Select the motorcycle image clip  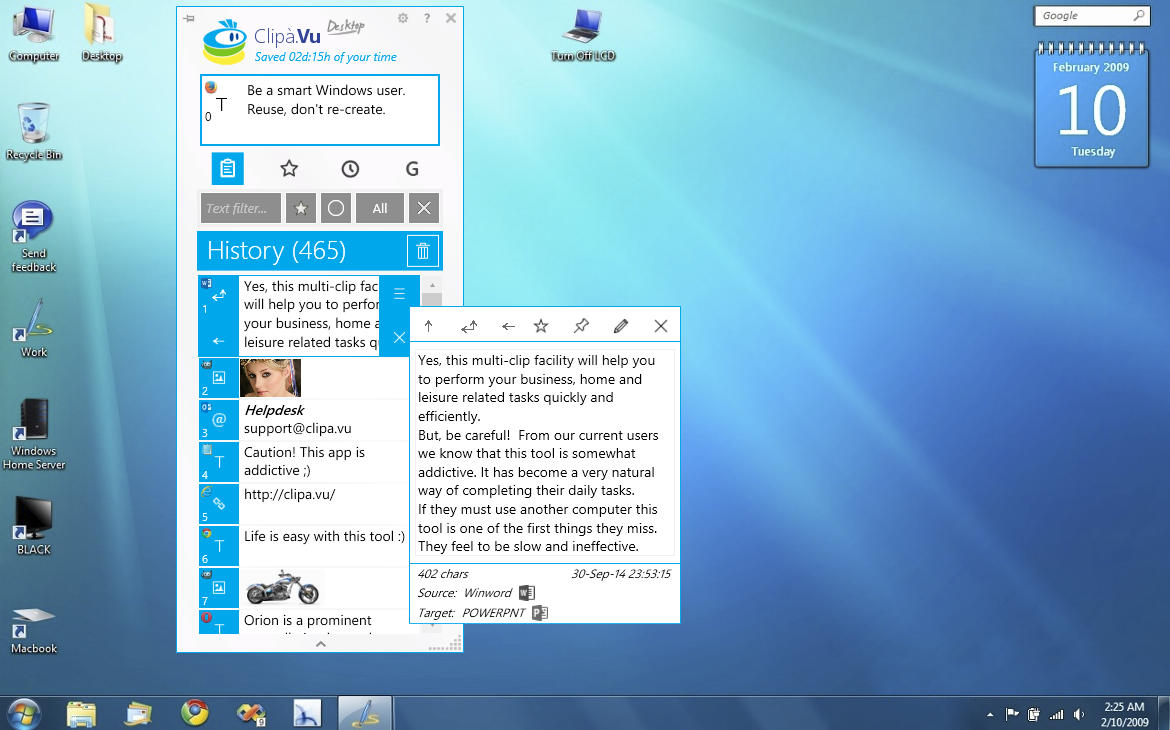[x=282, y=587]
